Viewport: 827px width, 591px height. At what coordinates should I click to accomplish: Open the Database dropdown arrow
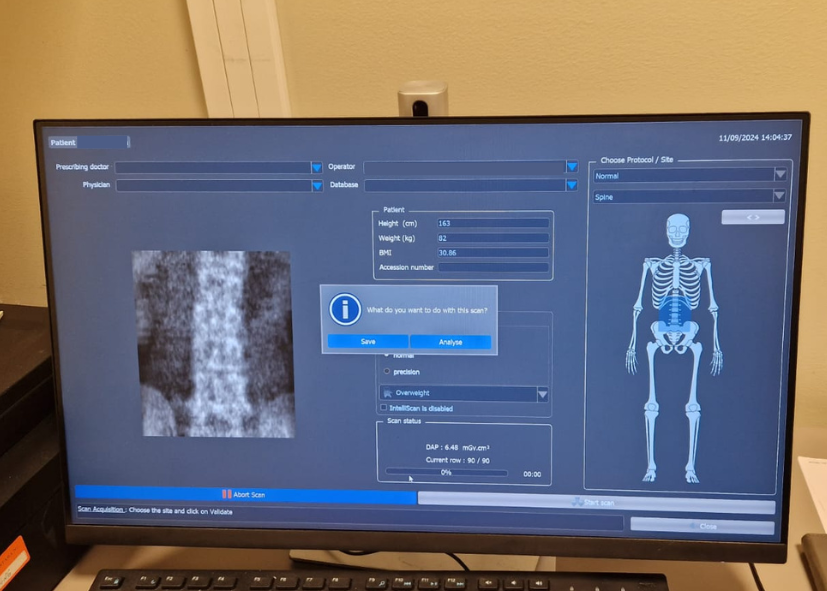572,185
